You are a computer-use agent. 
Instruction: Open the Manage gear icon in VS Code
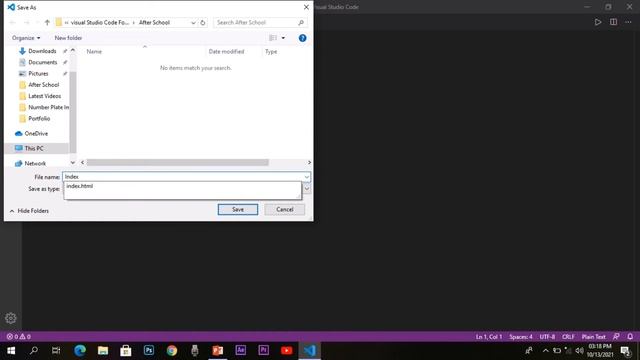click(11, 318)
